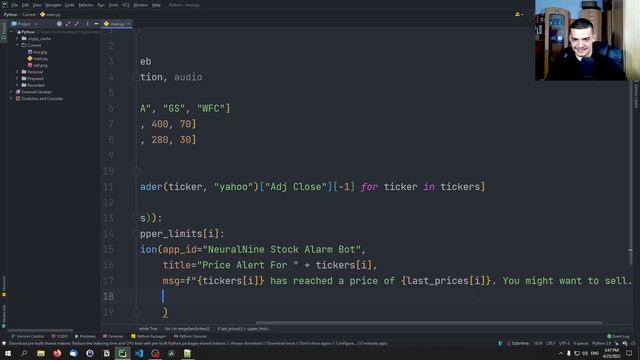This screenshot has width=640, height=360.
Task: Expand Scratches and Consoles node
Action: pyautogui.click(x=11, y=98)
